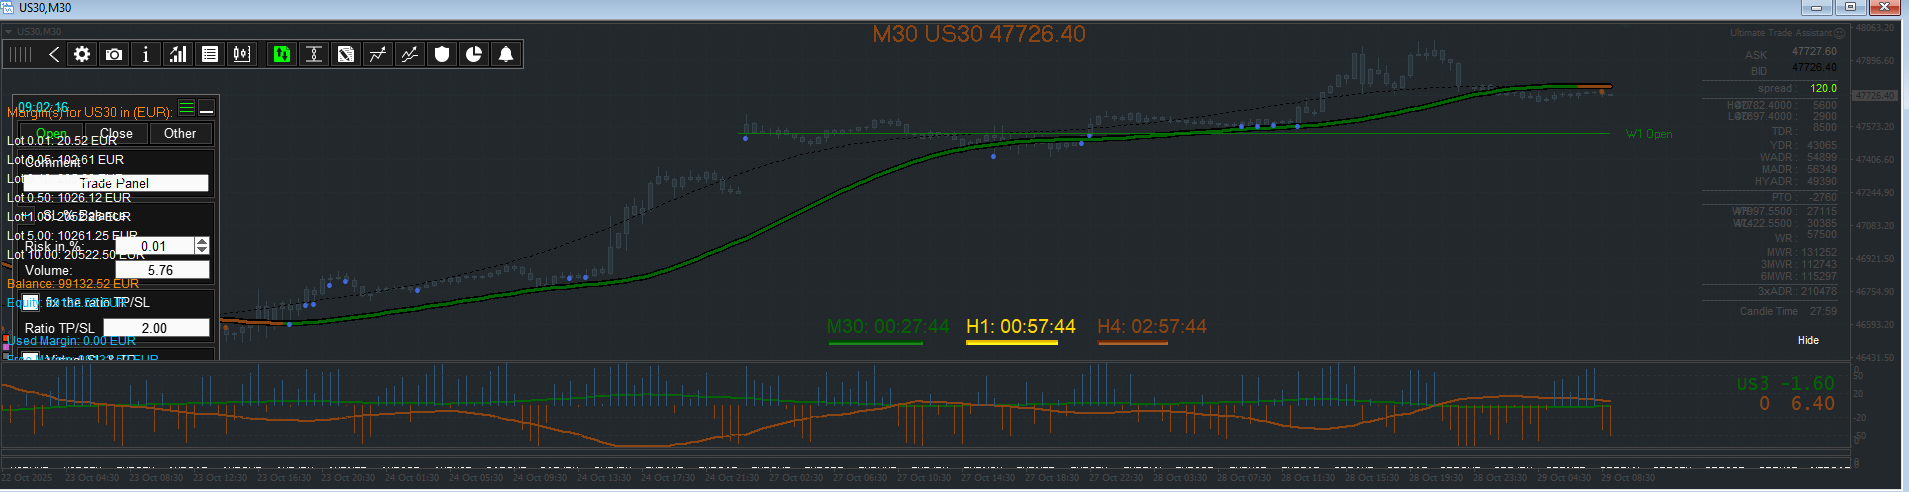Open the US30,M30 chart window dropdown arrow
1909x492 pixels.
click(x=9, y=31)
